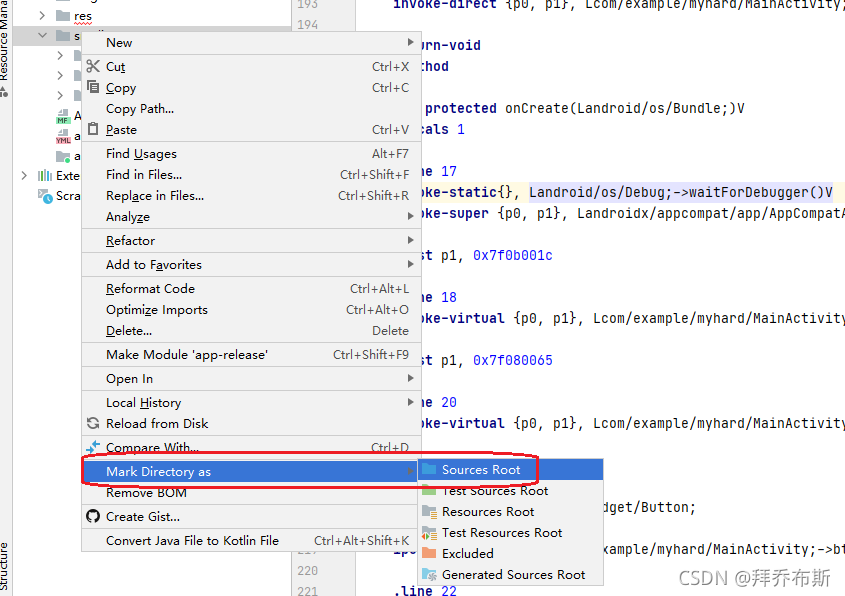Choose Excluded in the submenu
This screenshot has height=596, width=845.
pyautogui.click(x=511, y=553)
